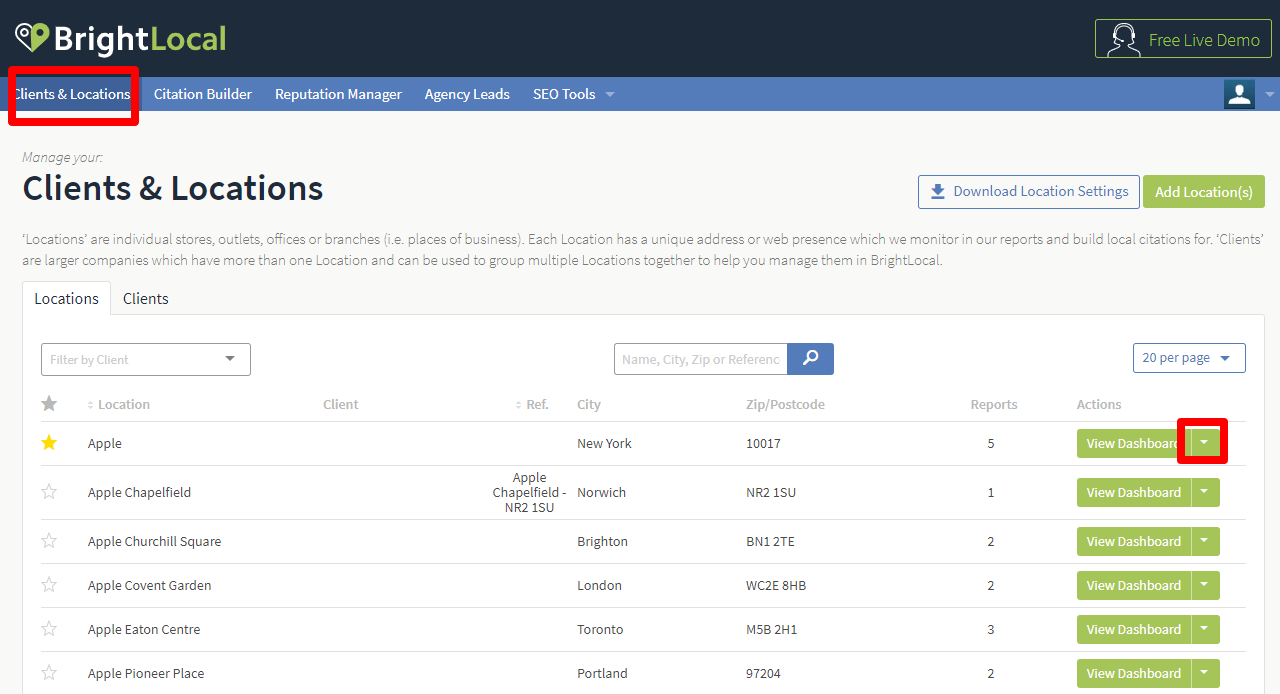Image resolution: width=1280 pixels, height=694 pixels.
Task: Open the user account avatar icon
Action: tap(1239, 94)
